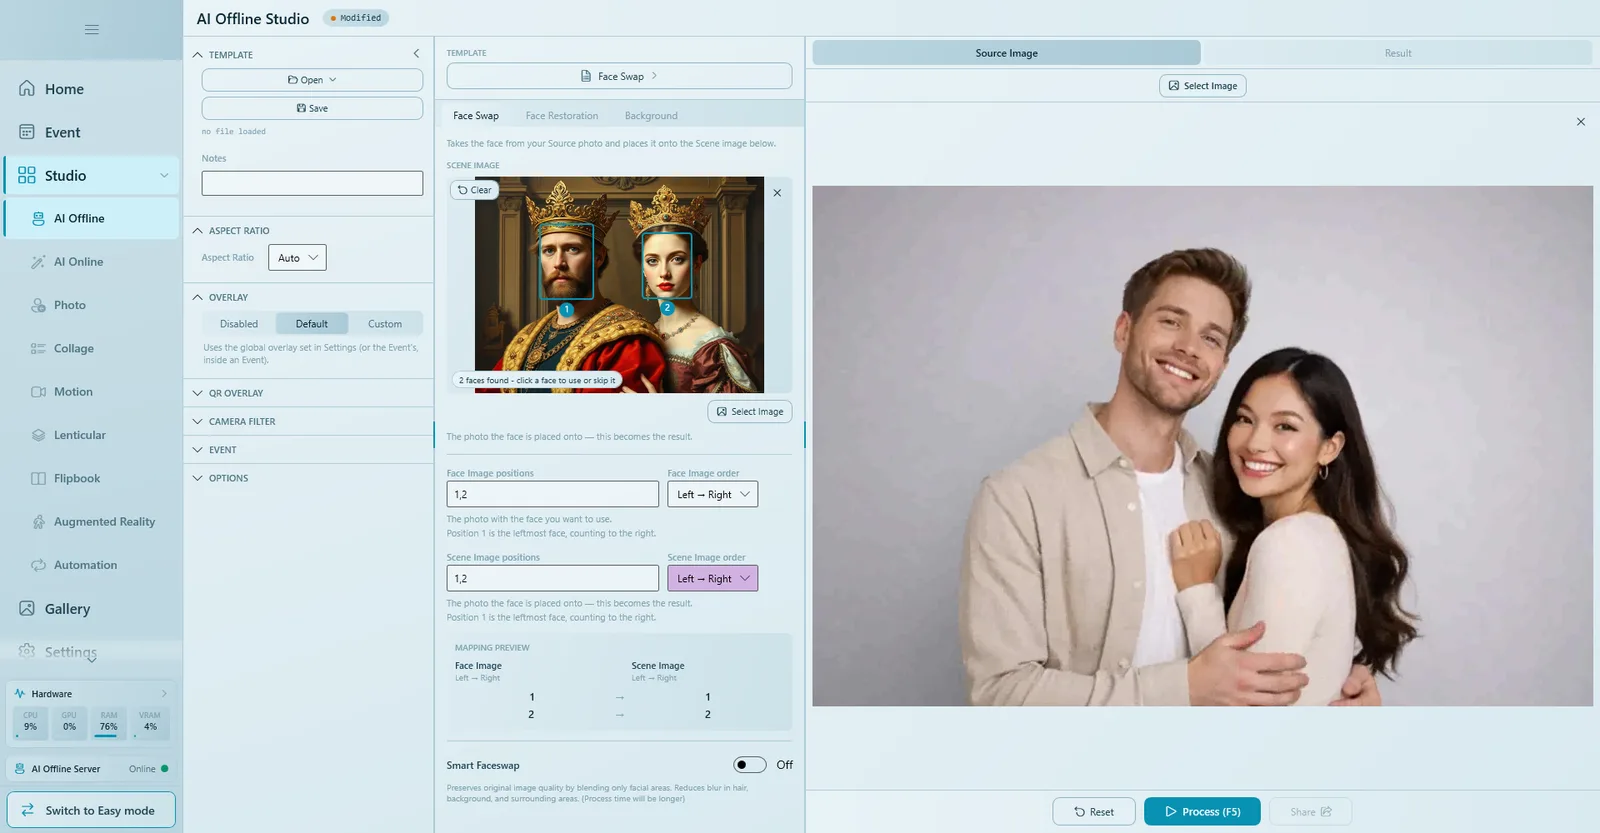Click Process (F5) button
This screenshot has width=1600, height=833.
click(1202, 812)
